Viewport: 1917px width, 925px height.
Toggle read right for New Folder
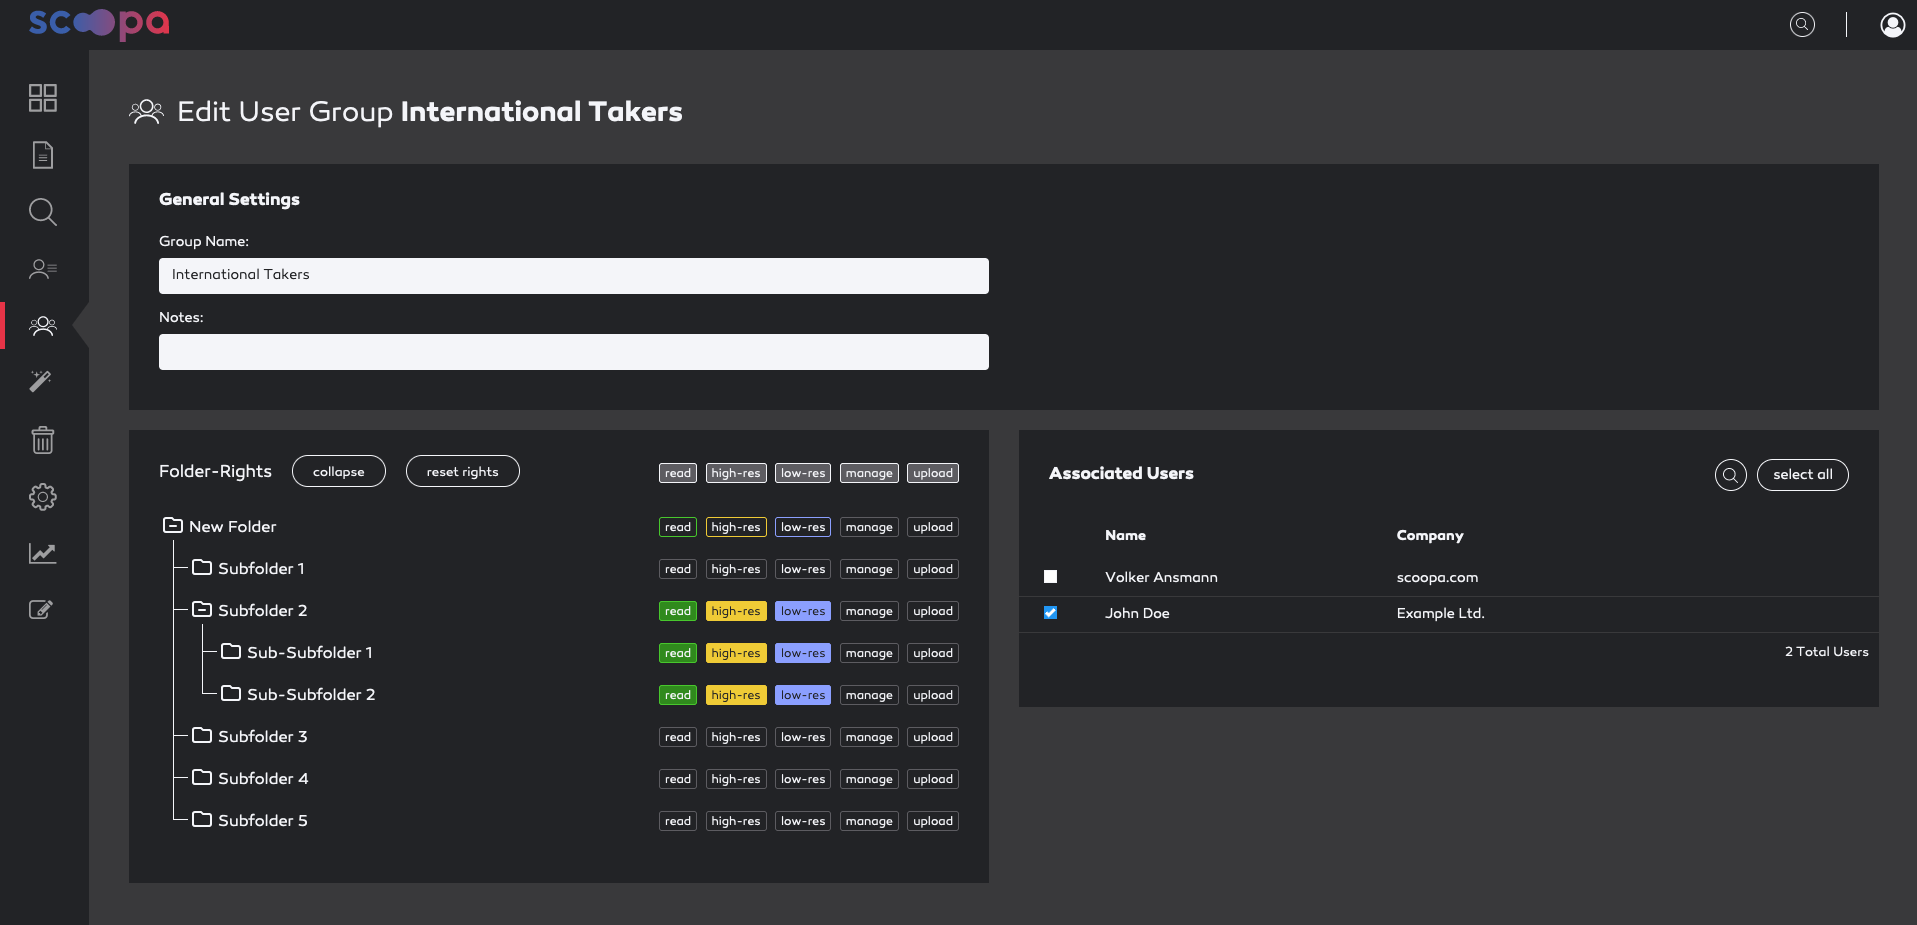click(678, 527)
